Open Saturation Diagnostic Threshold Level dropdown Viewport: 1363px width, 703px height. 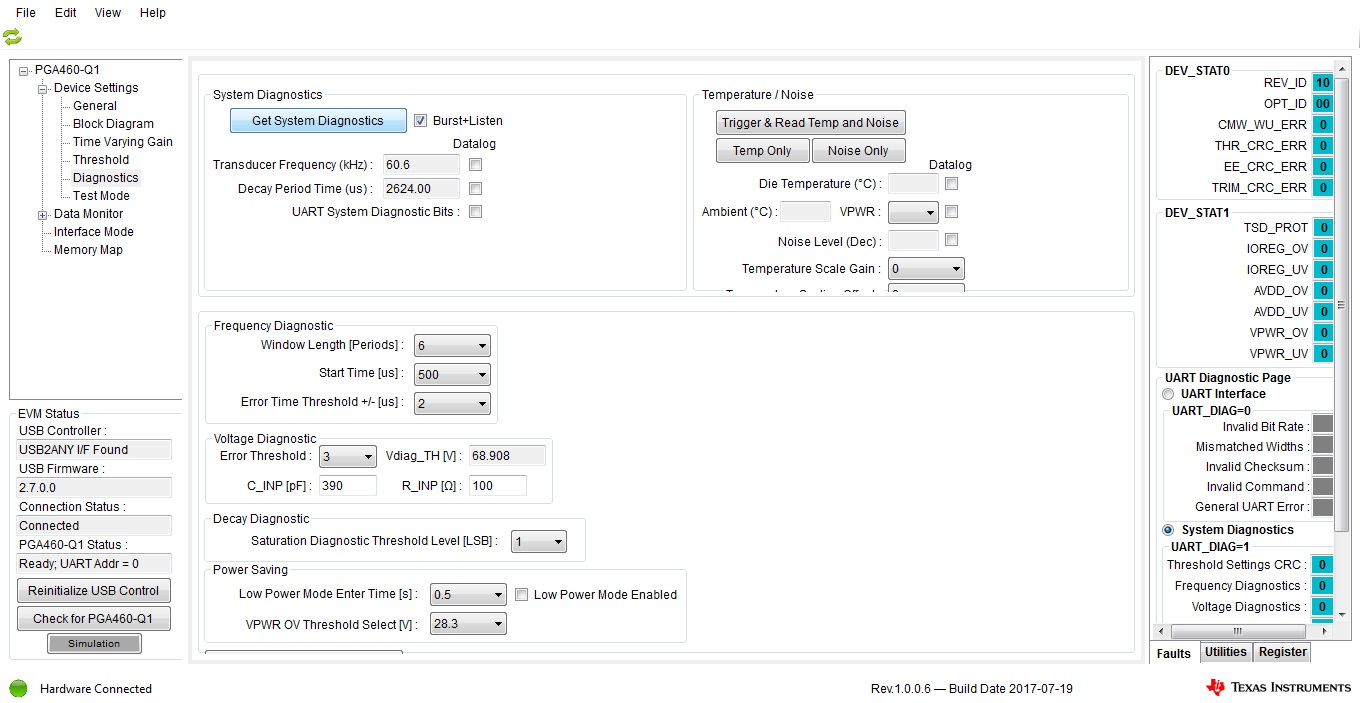click(x=539, y=542)
